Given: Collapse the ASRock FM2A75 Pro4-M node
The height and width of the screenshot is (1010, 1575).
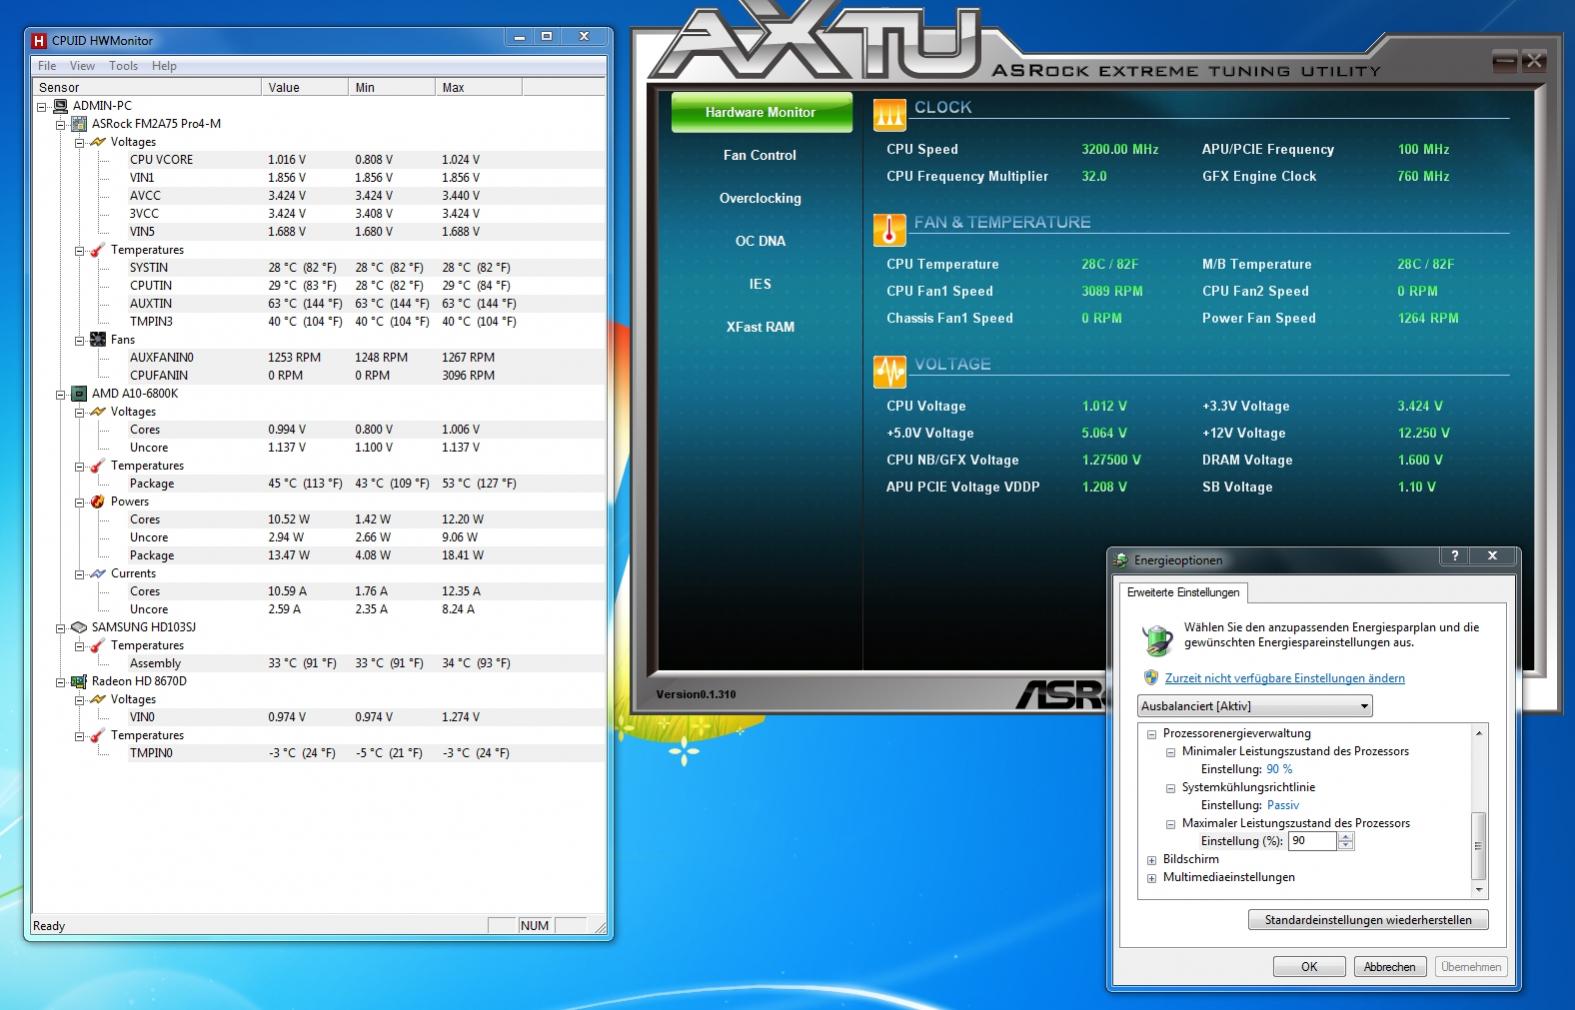Looking at the screenshot, I should pos(61,124).
